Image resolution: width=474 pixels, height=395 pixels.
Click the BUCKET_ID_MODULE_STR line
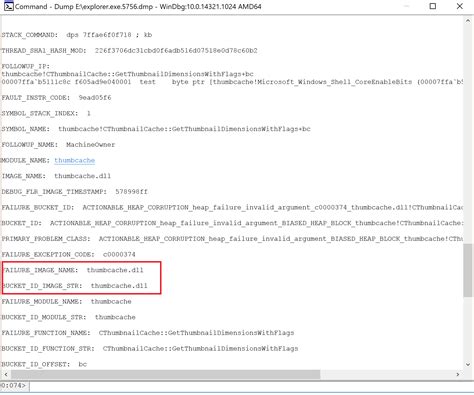coord(68,317)
